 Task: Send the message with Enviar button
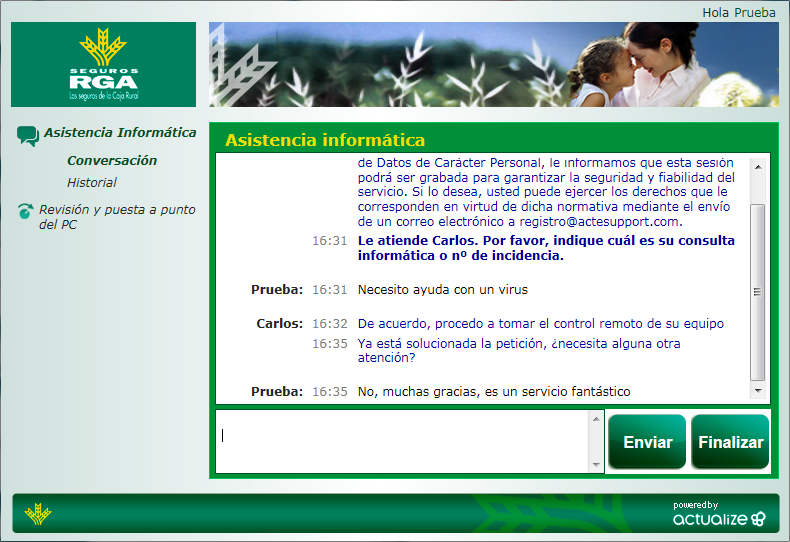pyautogui.click(x=647, y=442)
